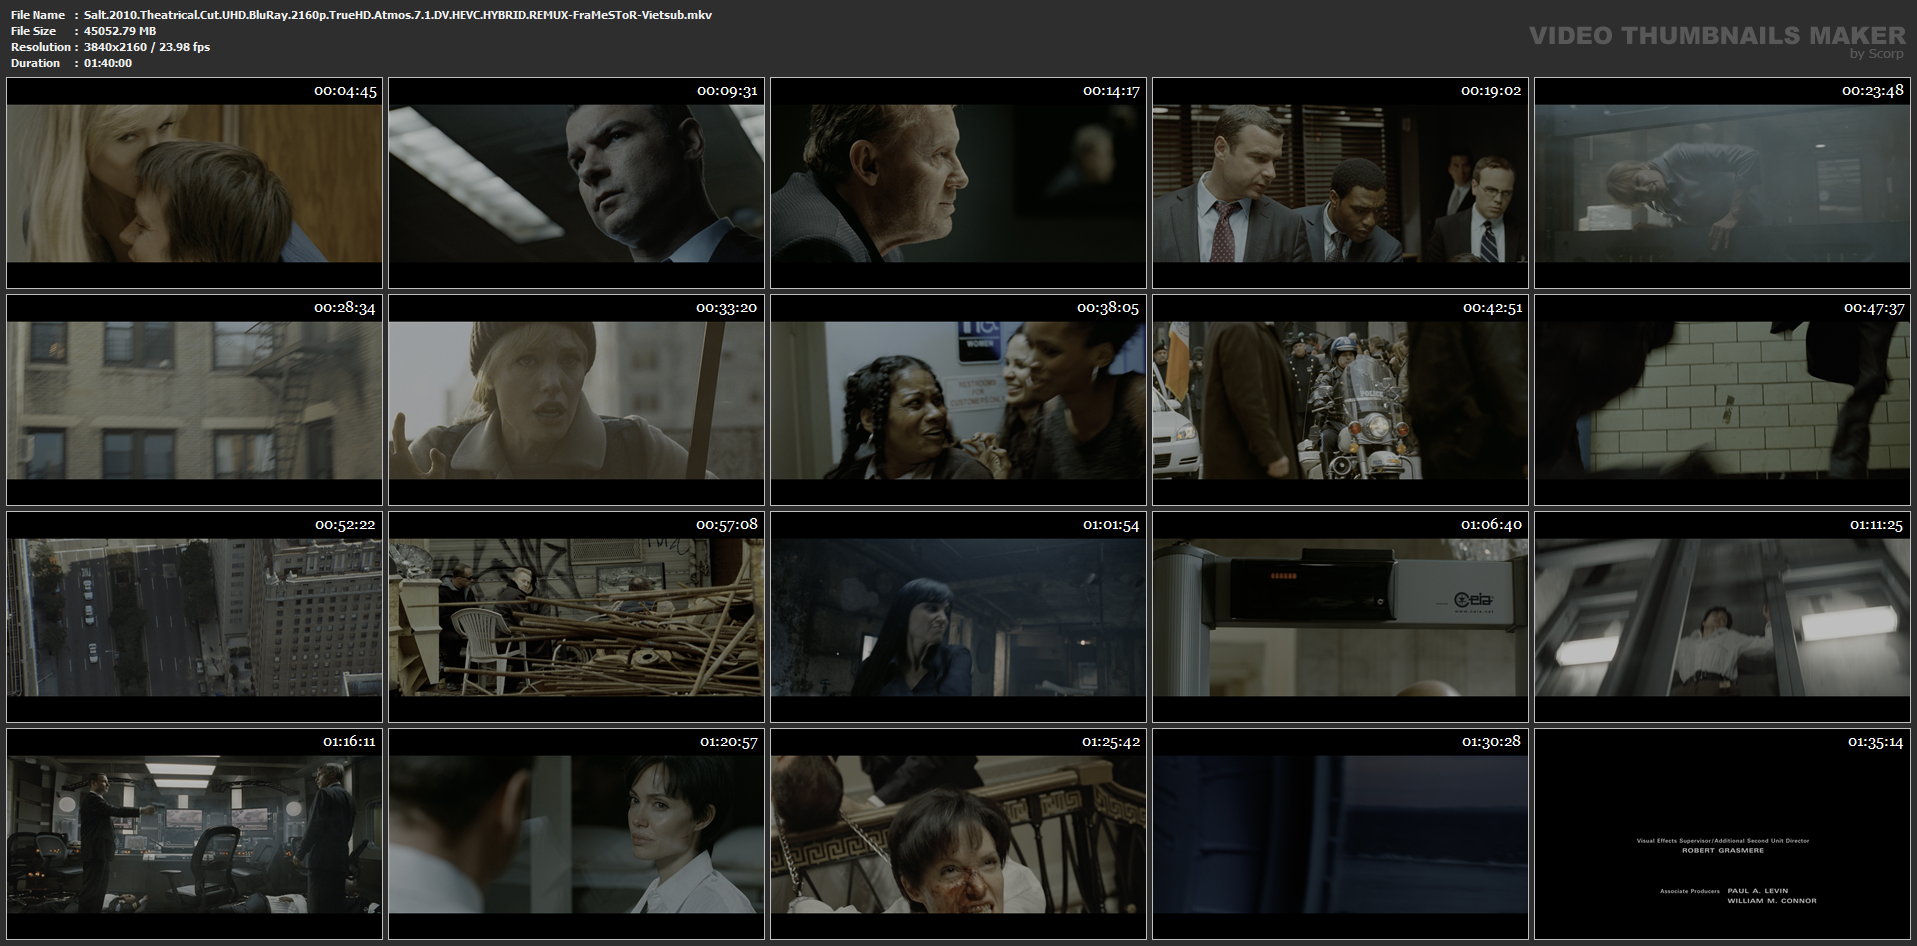Viewport: 1917px width, 946px height.
Task: Choose the thumbnail stamped 01:25:42
Action: click(958, 834)
